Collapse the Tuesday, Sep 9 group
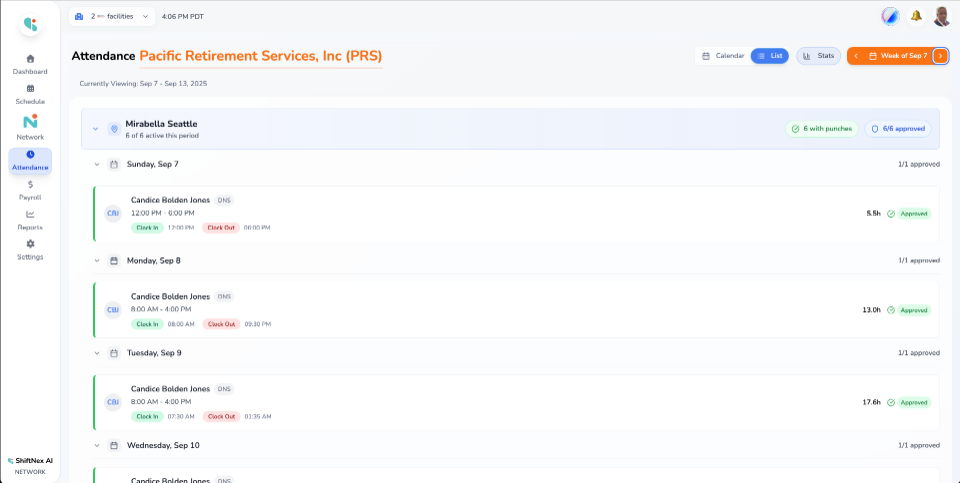This screenshot has height=483, width=960. point(97,353)
